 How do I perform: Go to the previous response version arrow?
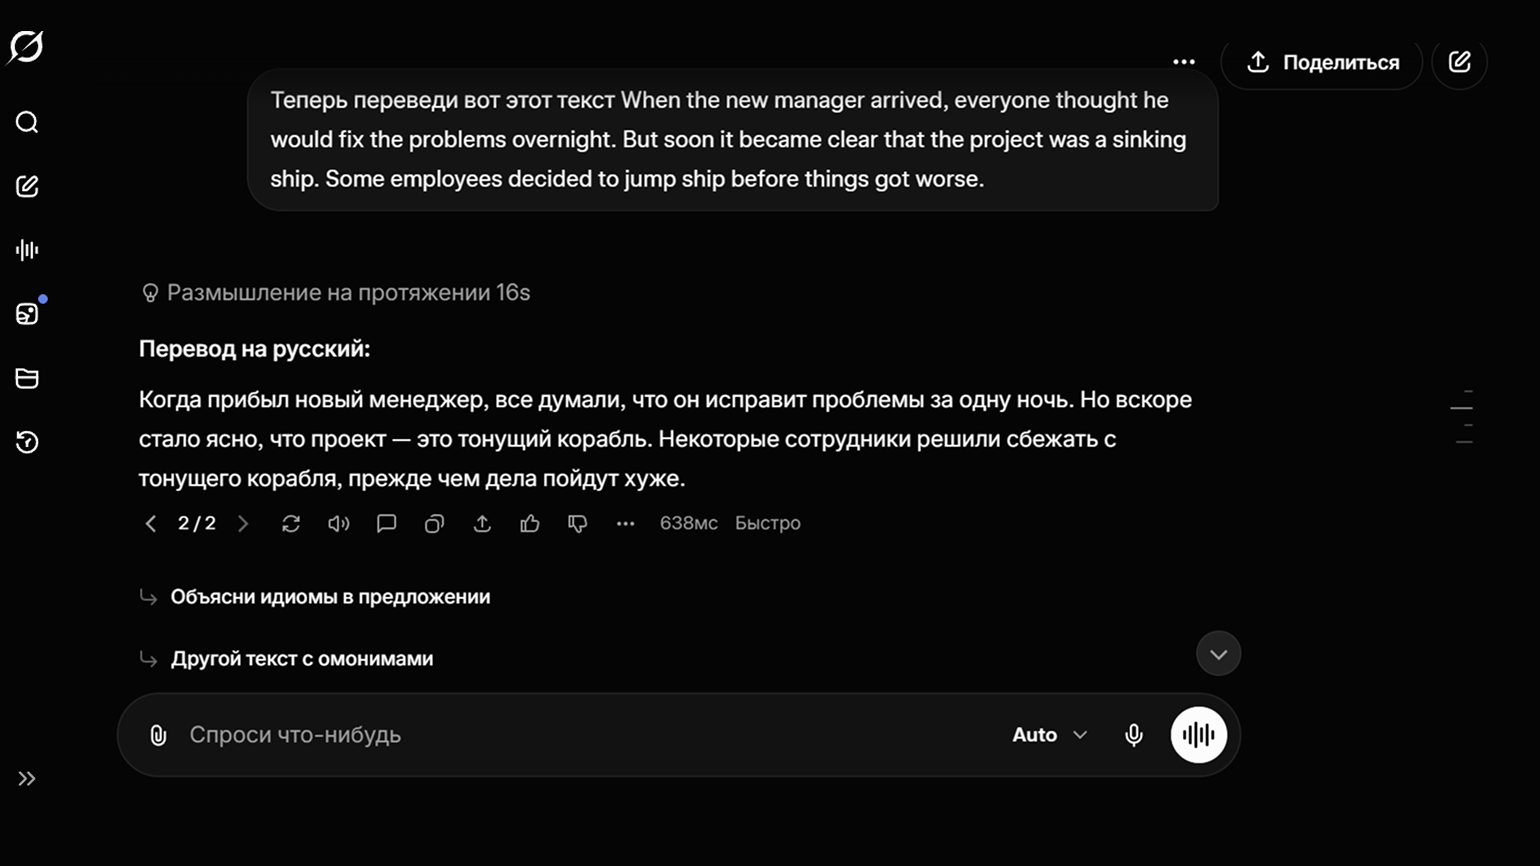151,523
